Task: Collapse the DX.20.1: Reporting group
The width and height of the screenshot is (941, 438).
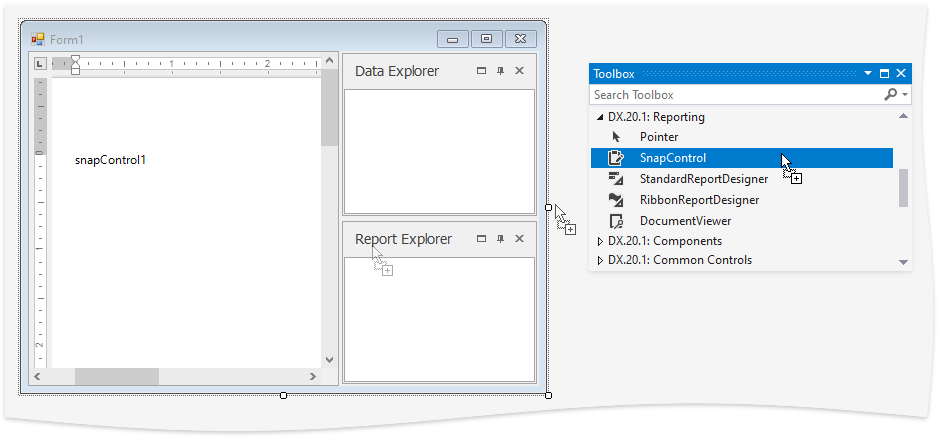Action: (600, 117)
